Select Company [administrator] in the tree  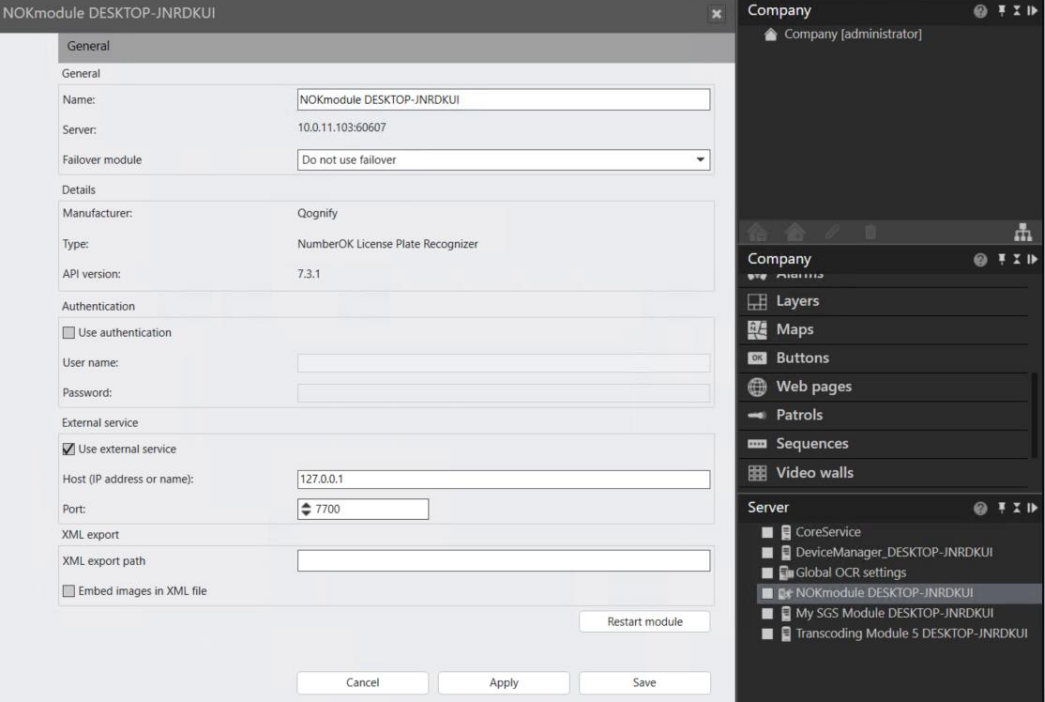[852, 34]
